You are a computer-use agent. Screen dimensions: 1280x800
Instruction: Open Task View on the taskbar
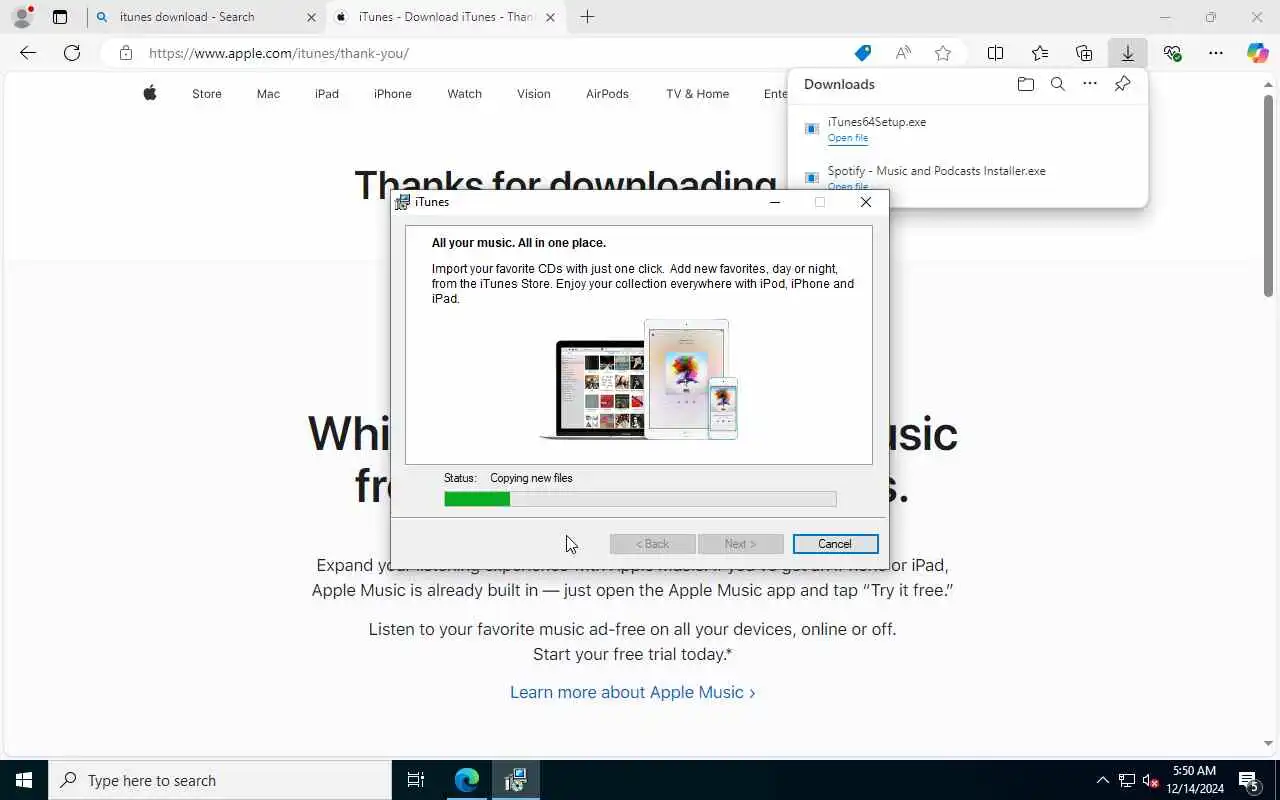point(416,780)
